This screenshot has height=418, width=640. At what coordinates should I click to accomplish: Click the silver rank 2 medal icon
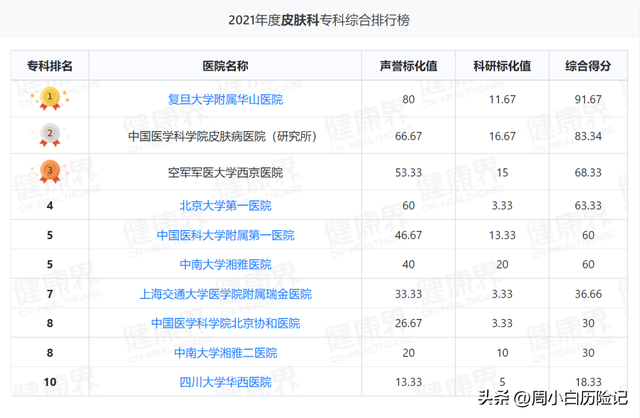[50, 135]
